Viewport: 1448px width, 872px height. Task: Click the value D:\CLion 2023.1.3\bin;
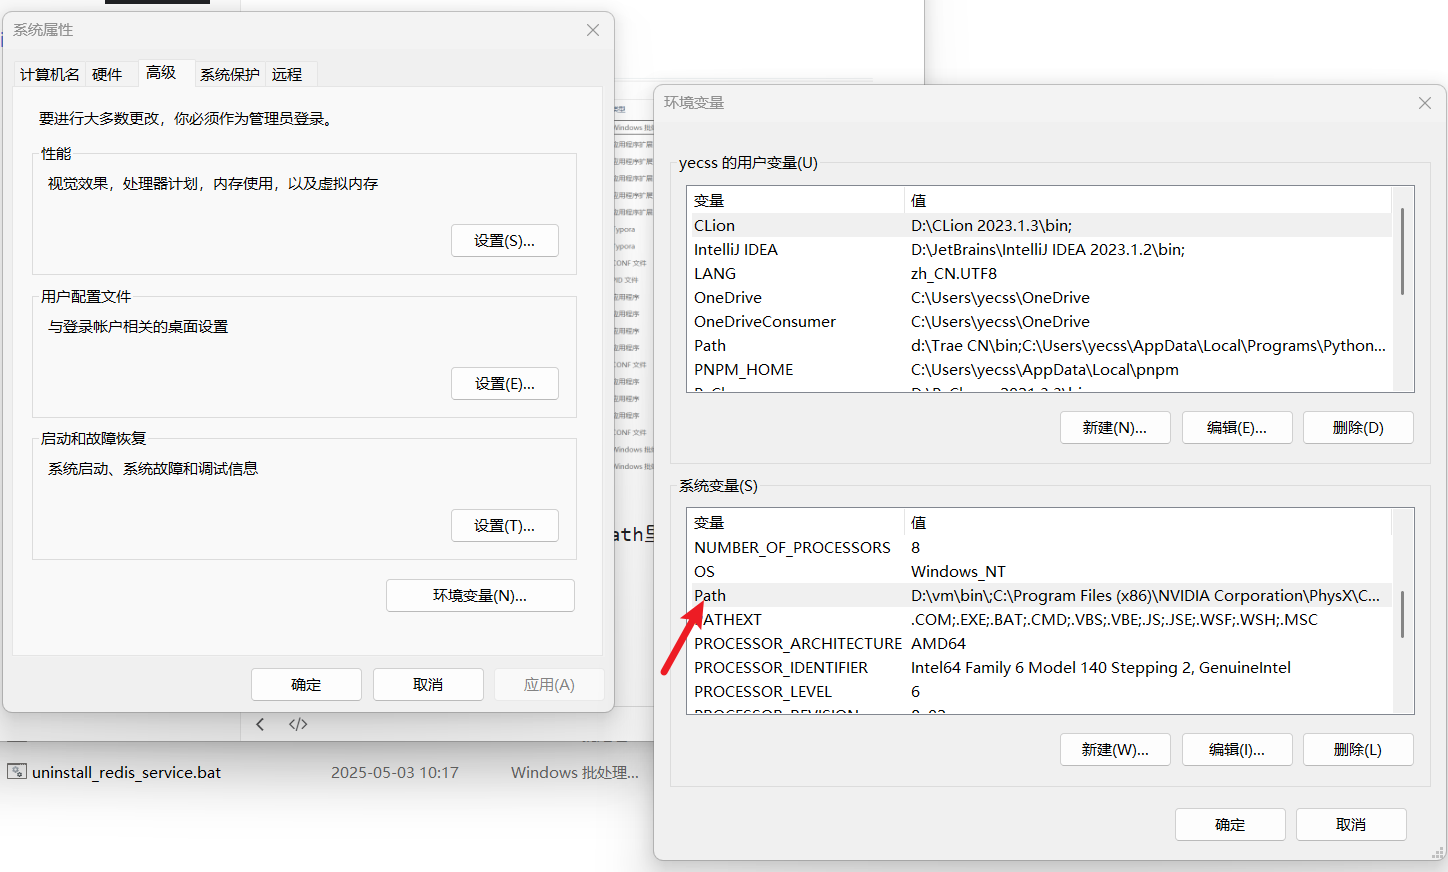991,226
